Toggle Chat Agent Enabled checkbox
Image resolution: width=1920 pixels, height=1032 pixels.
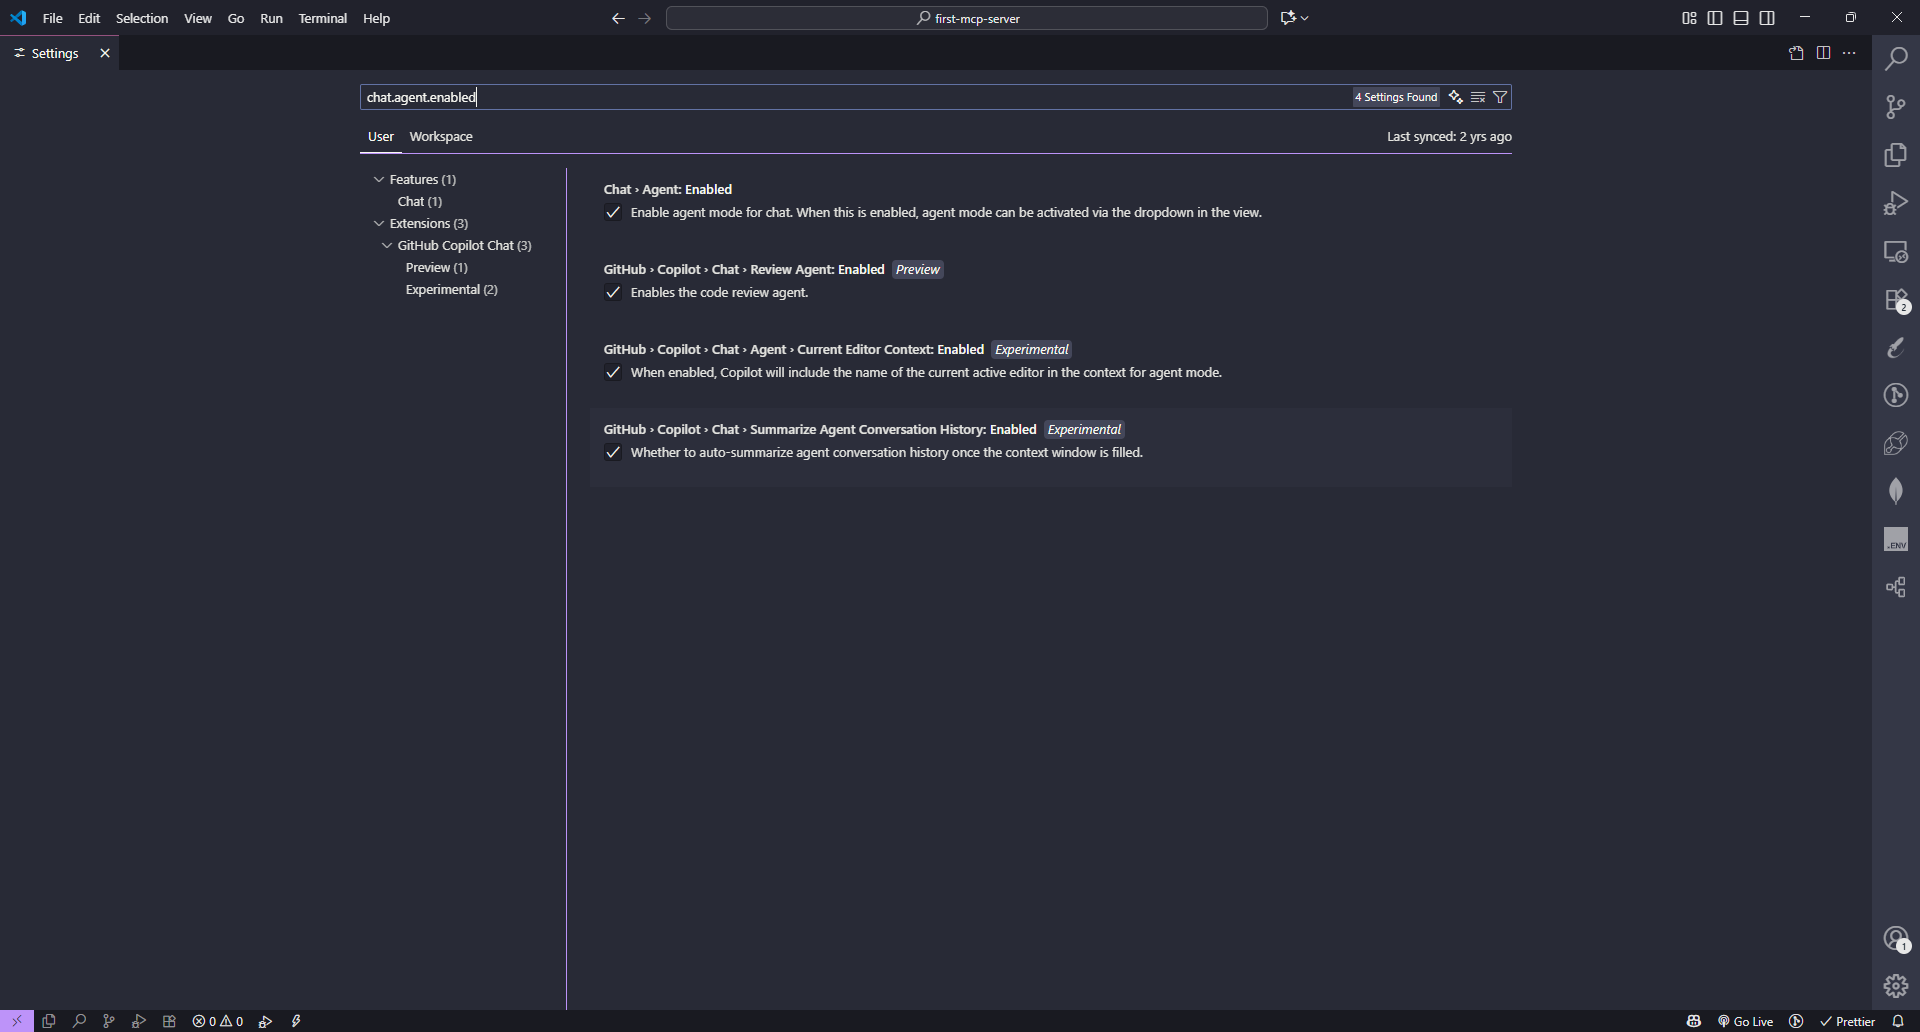click(x=613, y=212)
